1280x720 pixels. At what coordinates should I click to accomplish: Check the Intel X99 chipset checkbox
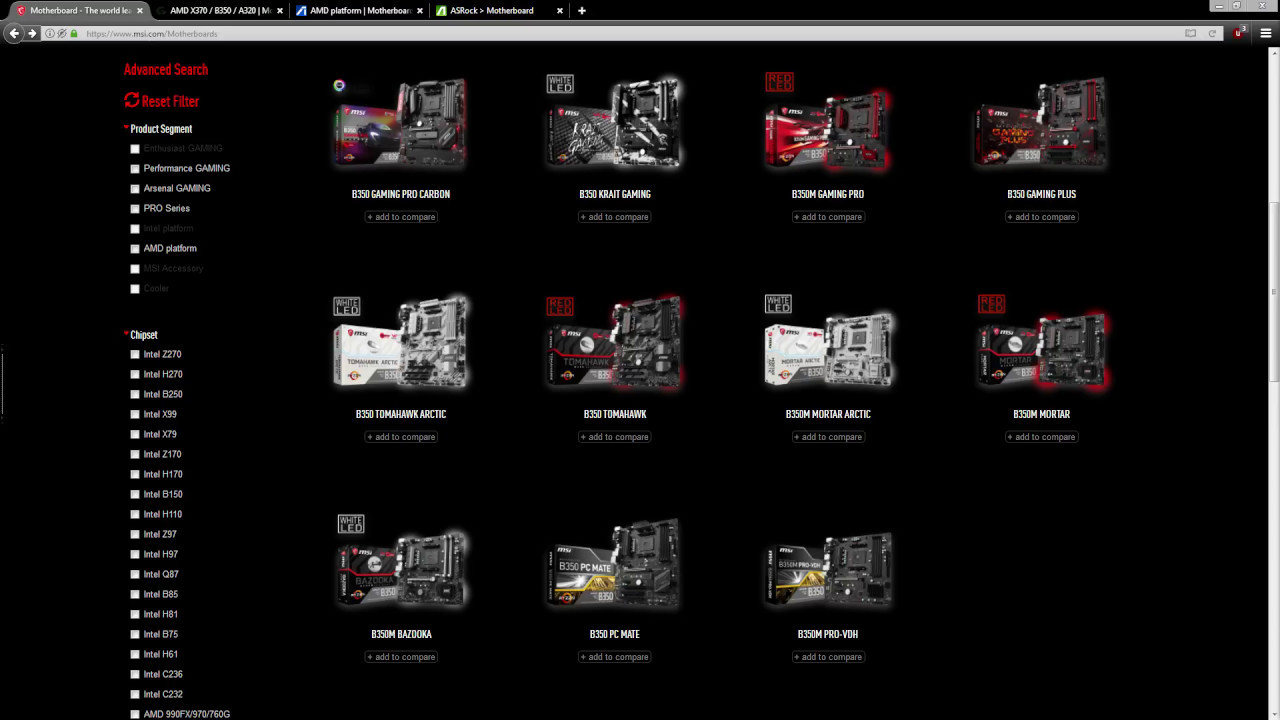pyautogui.click(x=135, y=415)
